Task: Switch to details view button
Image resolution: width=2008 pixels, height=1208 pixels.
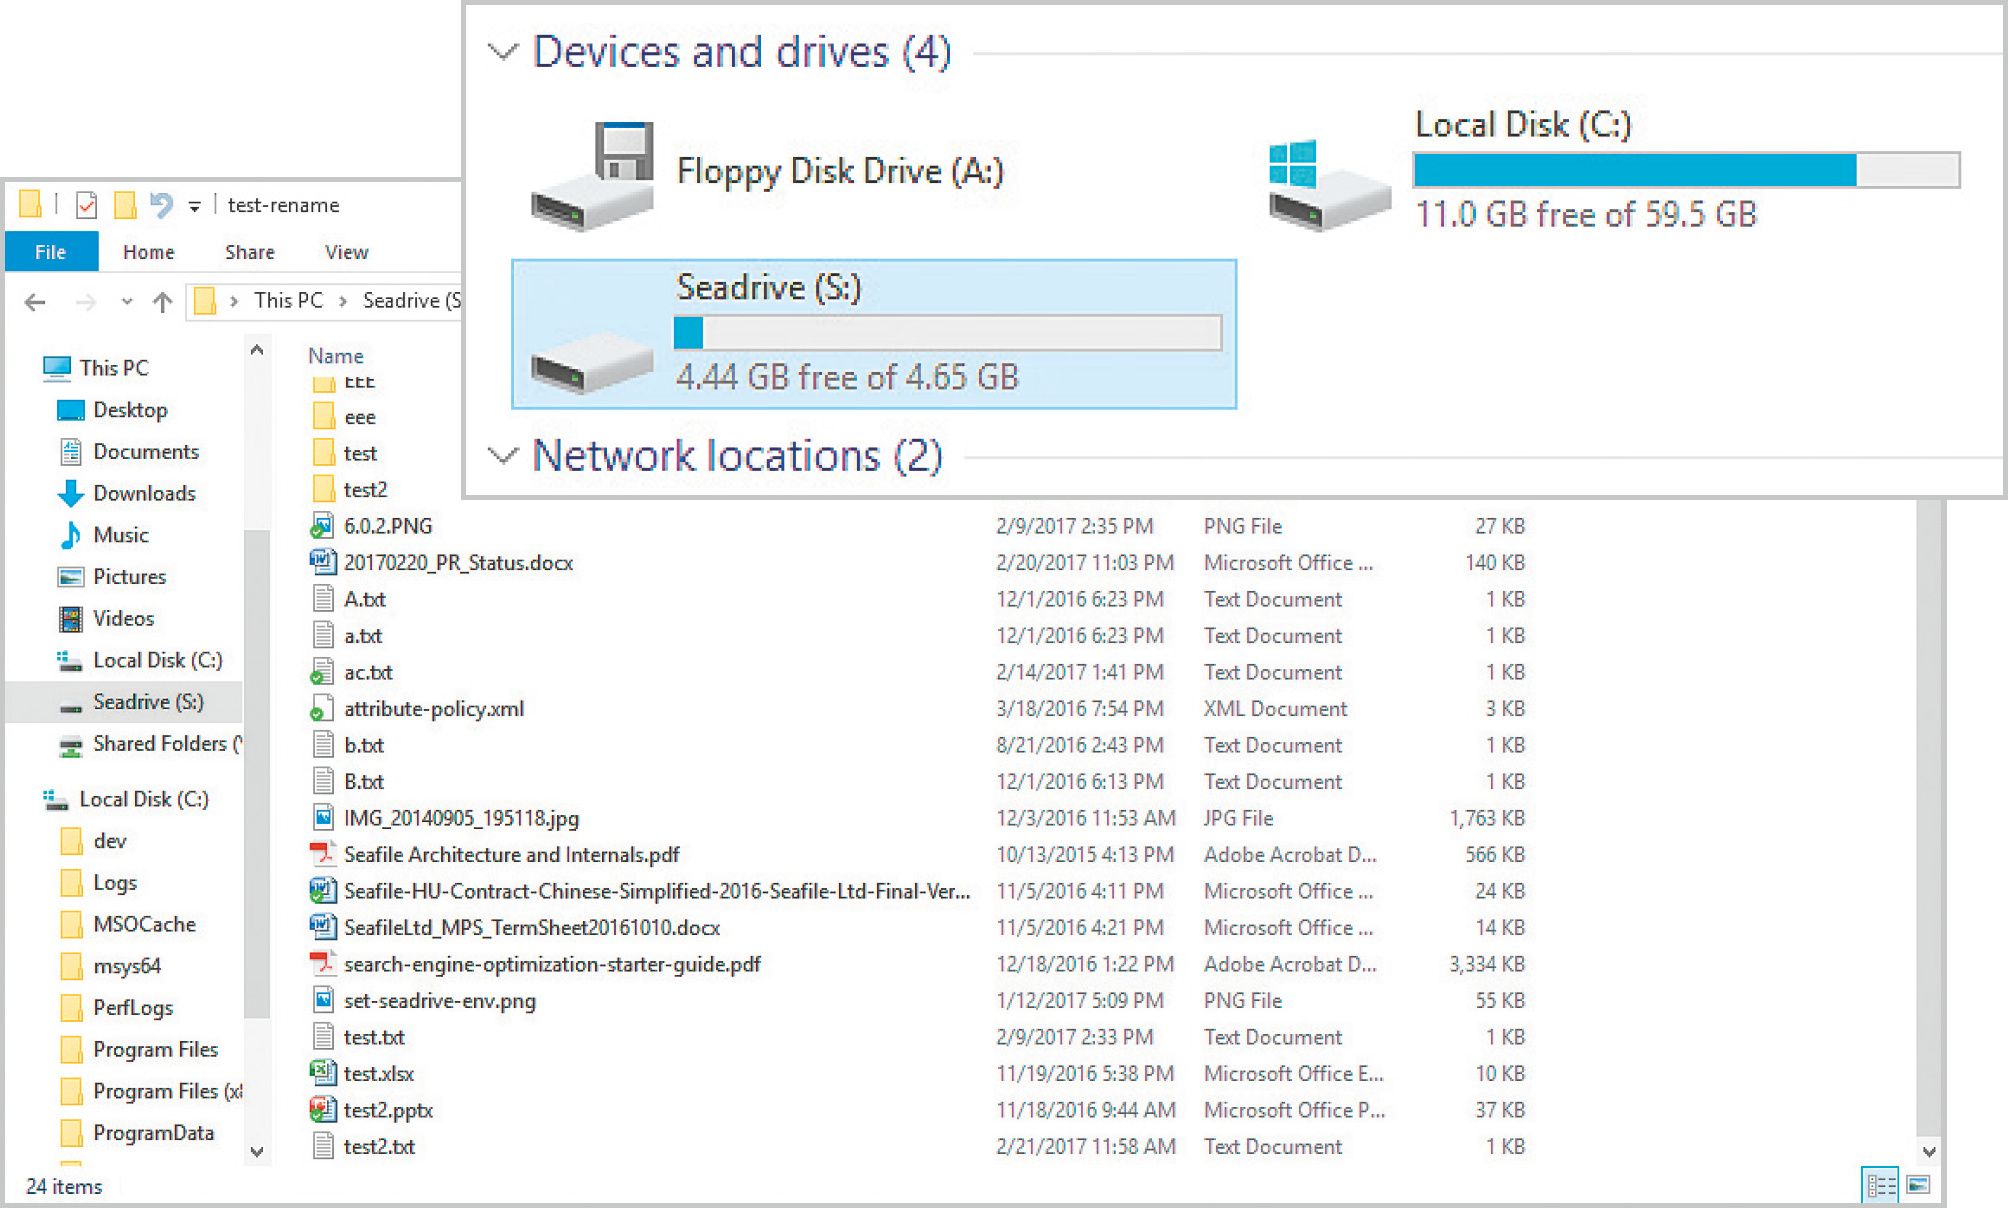Action: (1880, 1186)
